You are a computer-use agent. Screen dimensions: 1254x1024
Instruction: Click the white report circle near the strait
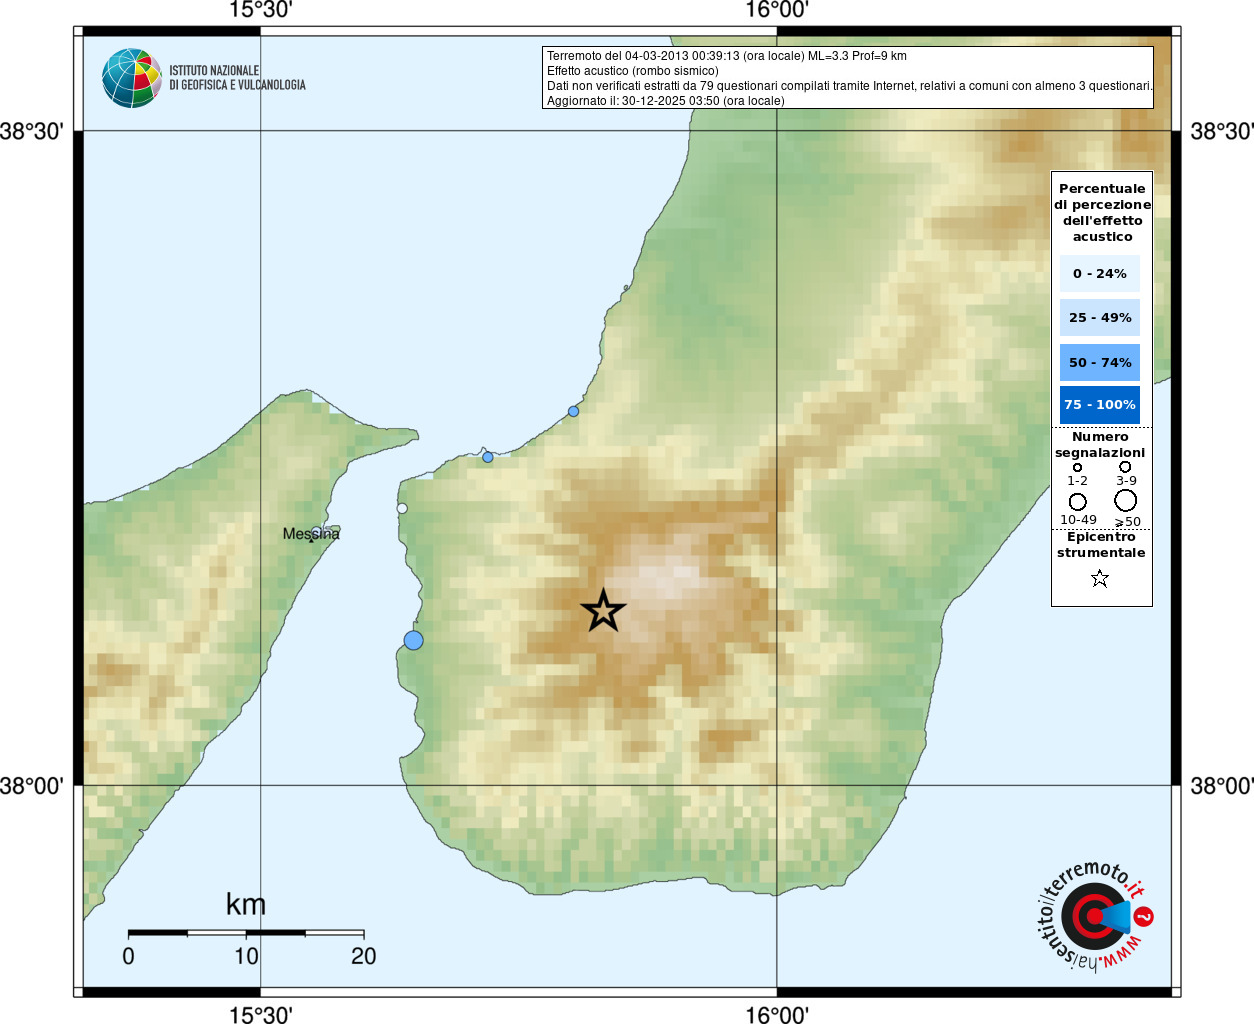pos(402,508)
